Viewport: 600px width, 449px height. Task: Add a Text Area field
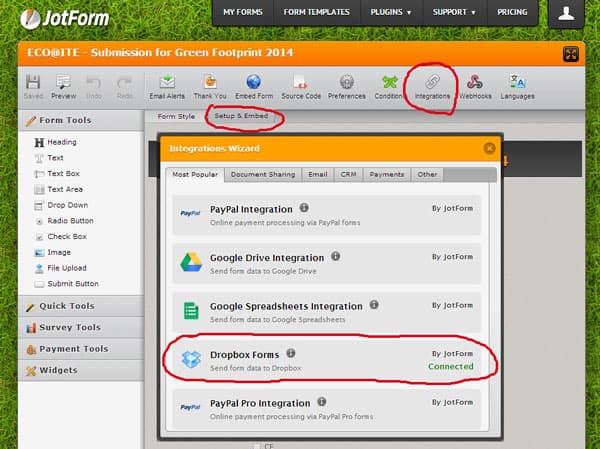coord(58,189)
